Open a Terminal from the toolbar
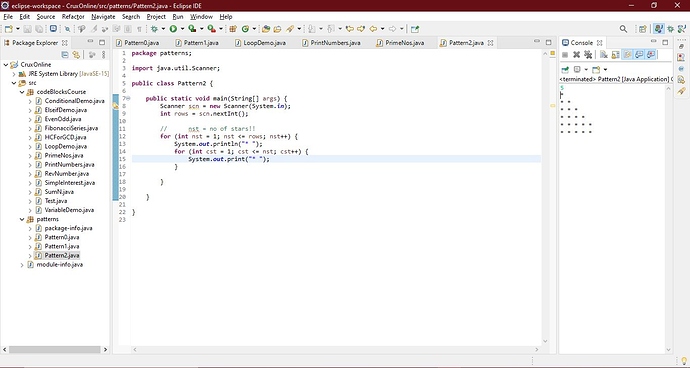The height and width of the screenshot is (368, 690). coord(53,28)
